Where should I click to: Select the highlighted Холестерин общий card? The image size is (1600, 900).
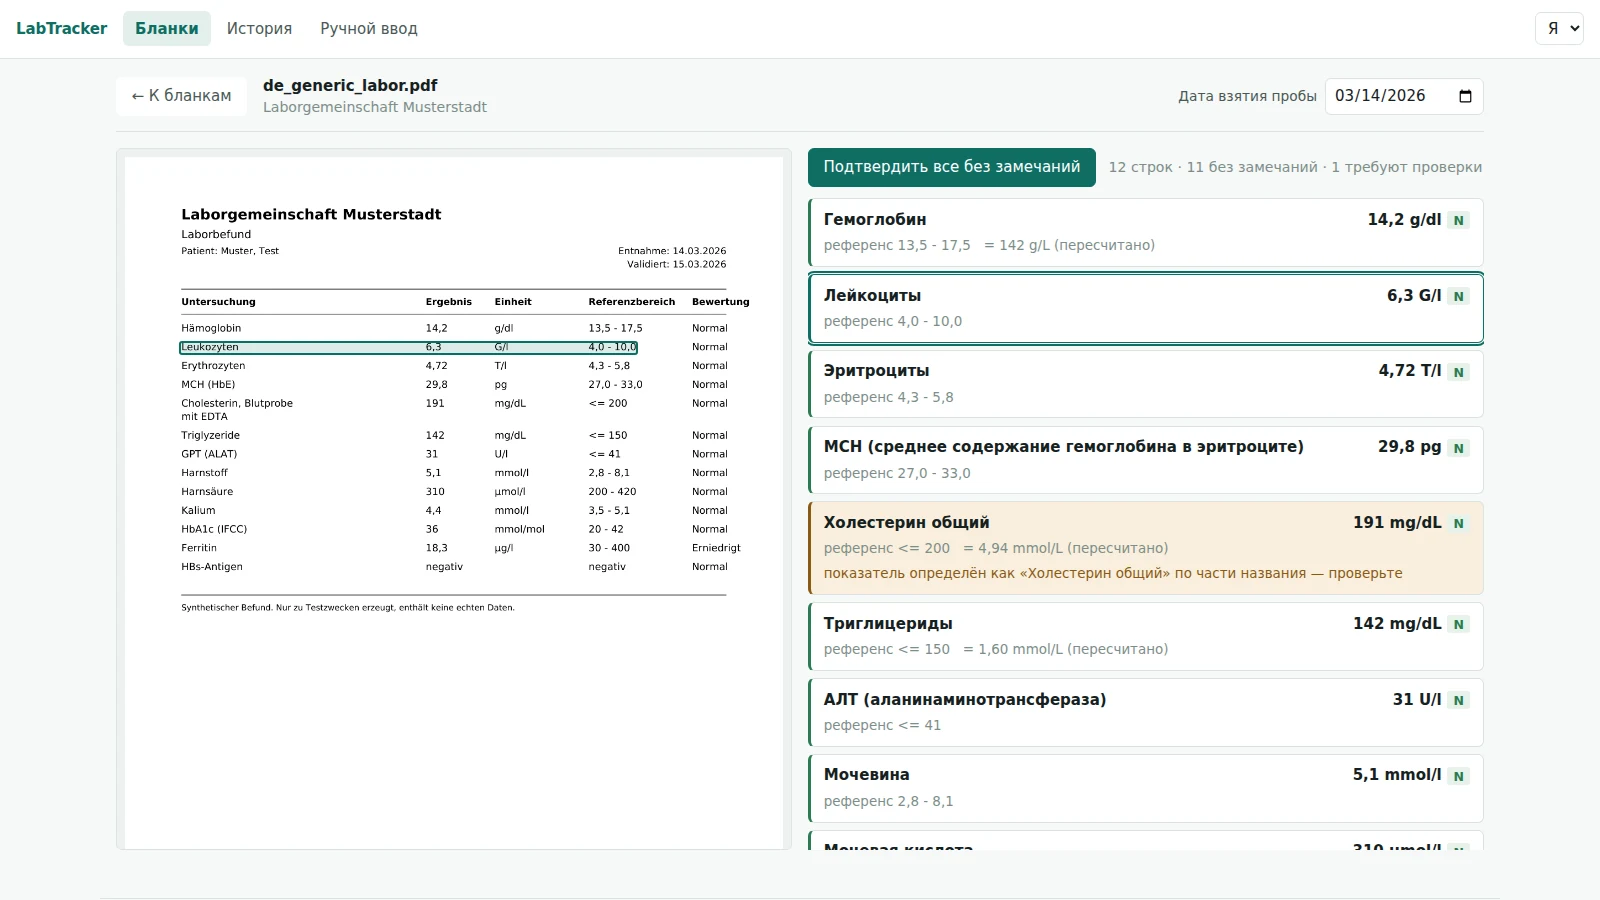(1145, 548)
